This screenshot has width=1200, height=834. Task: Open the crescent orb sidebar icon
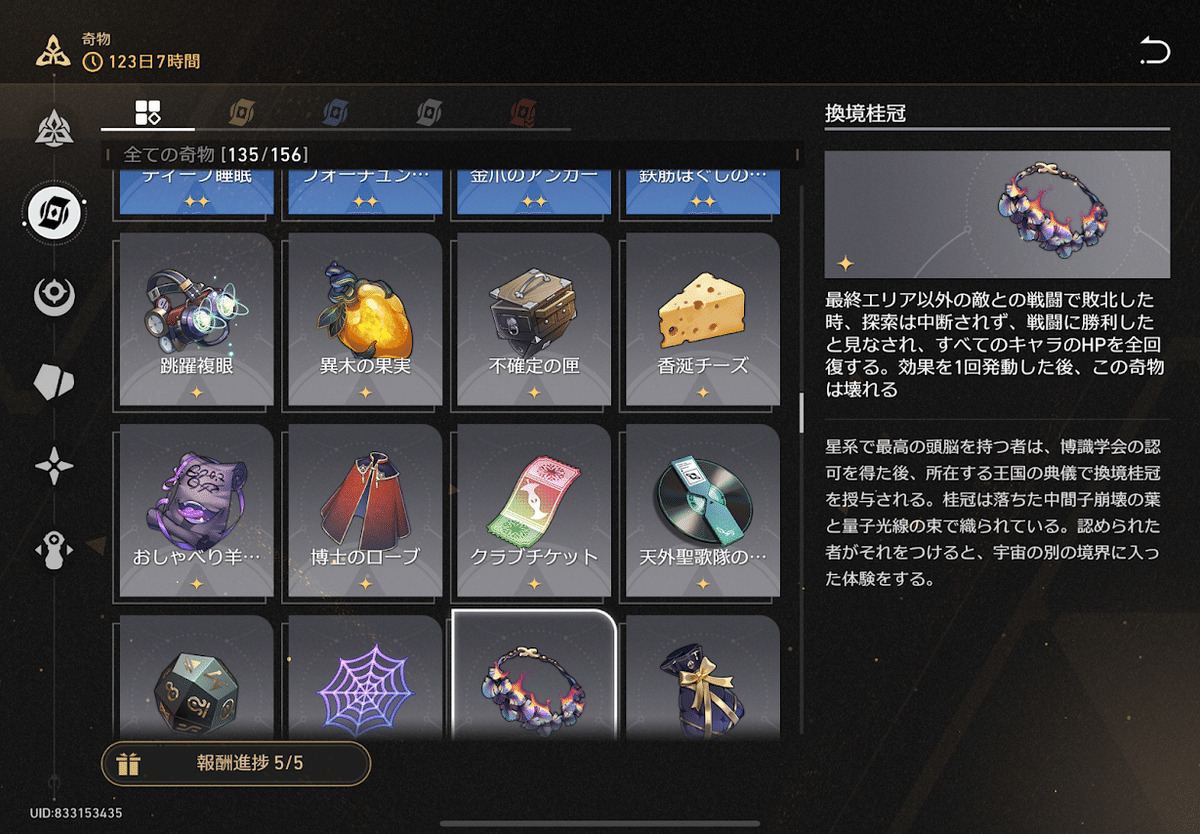(x=54, y=297)
